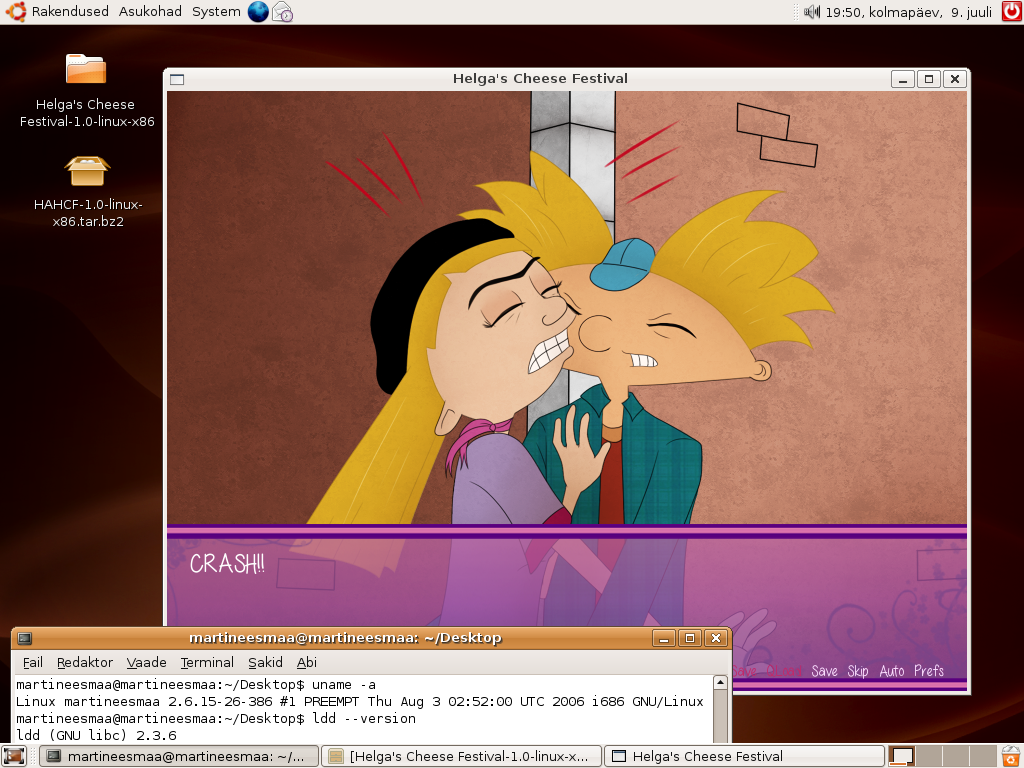Open Prefs in the game's quick menu
This screenshot has height=768, width=1024.
click(929, 671)
